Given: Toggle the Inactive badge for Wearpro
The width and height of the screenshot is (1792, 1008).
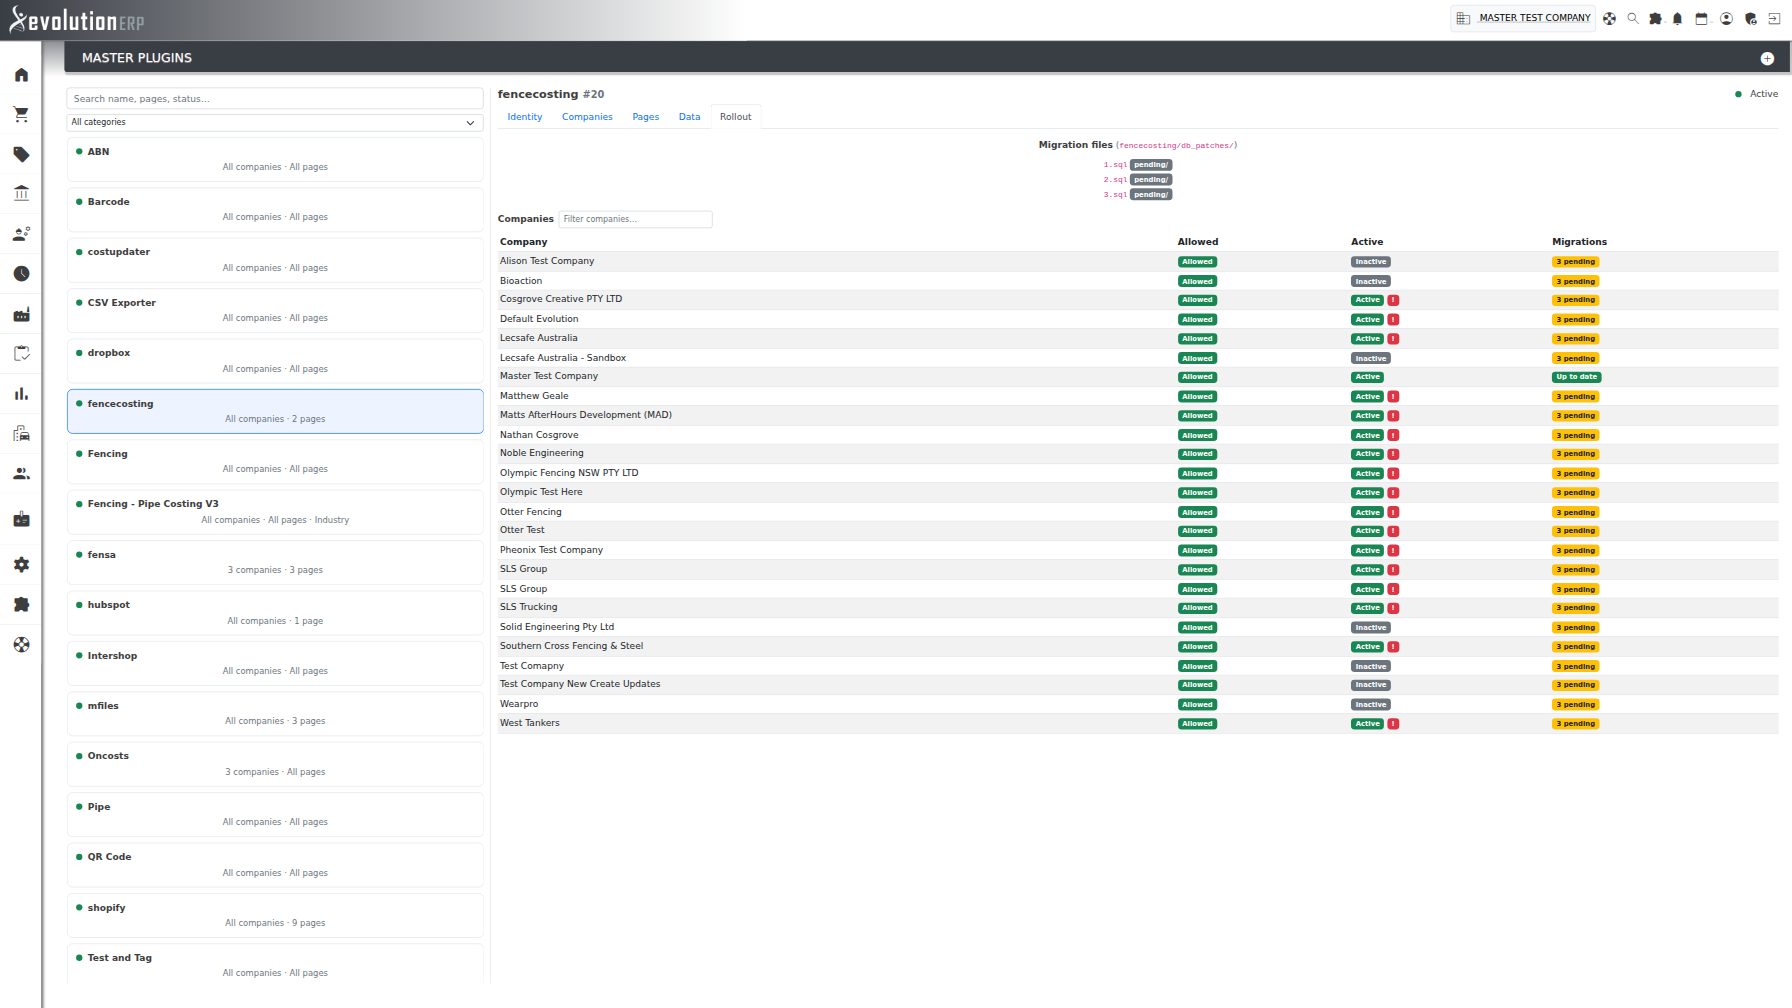Looking at the screenshot, I should point(1370,704).
